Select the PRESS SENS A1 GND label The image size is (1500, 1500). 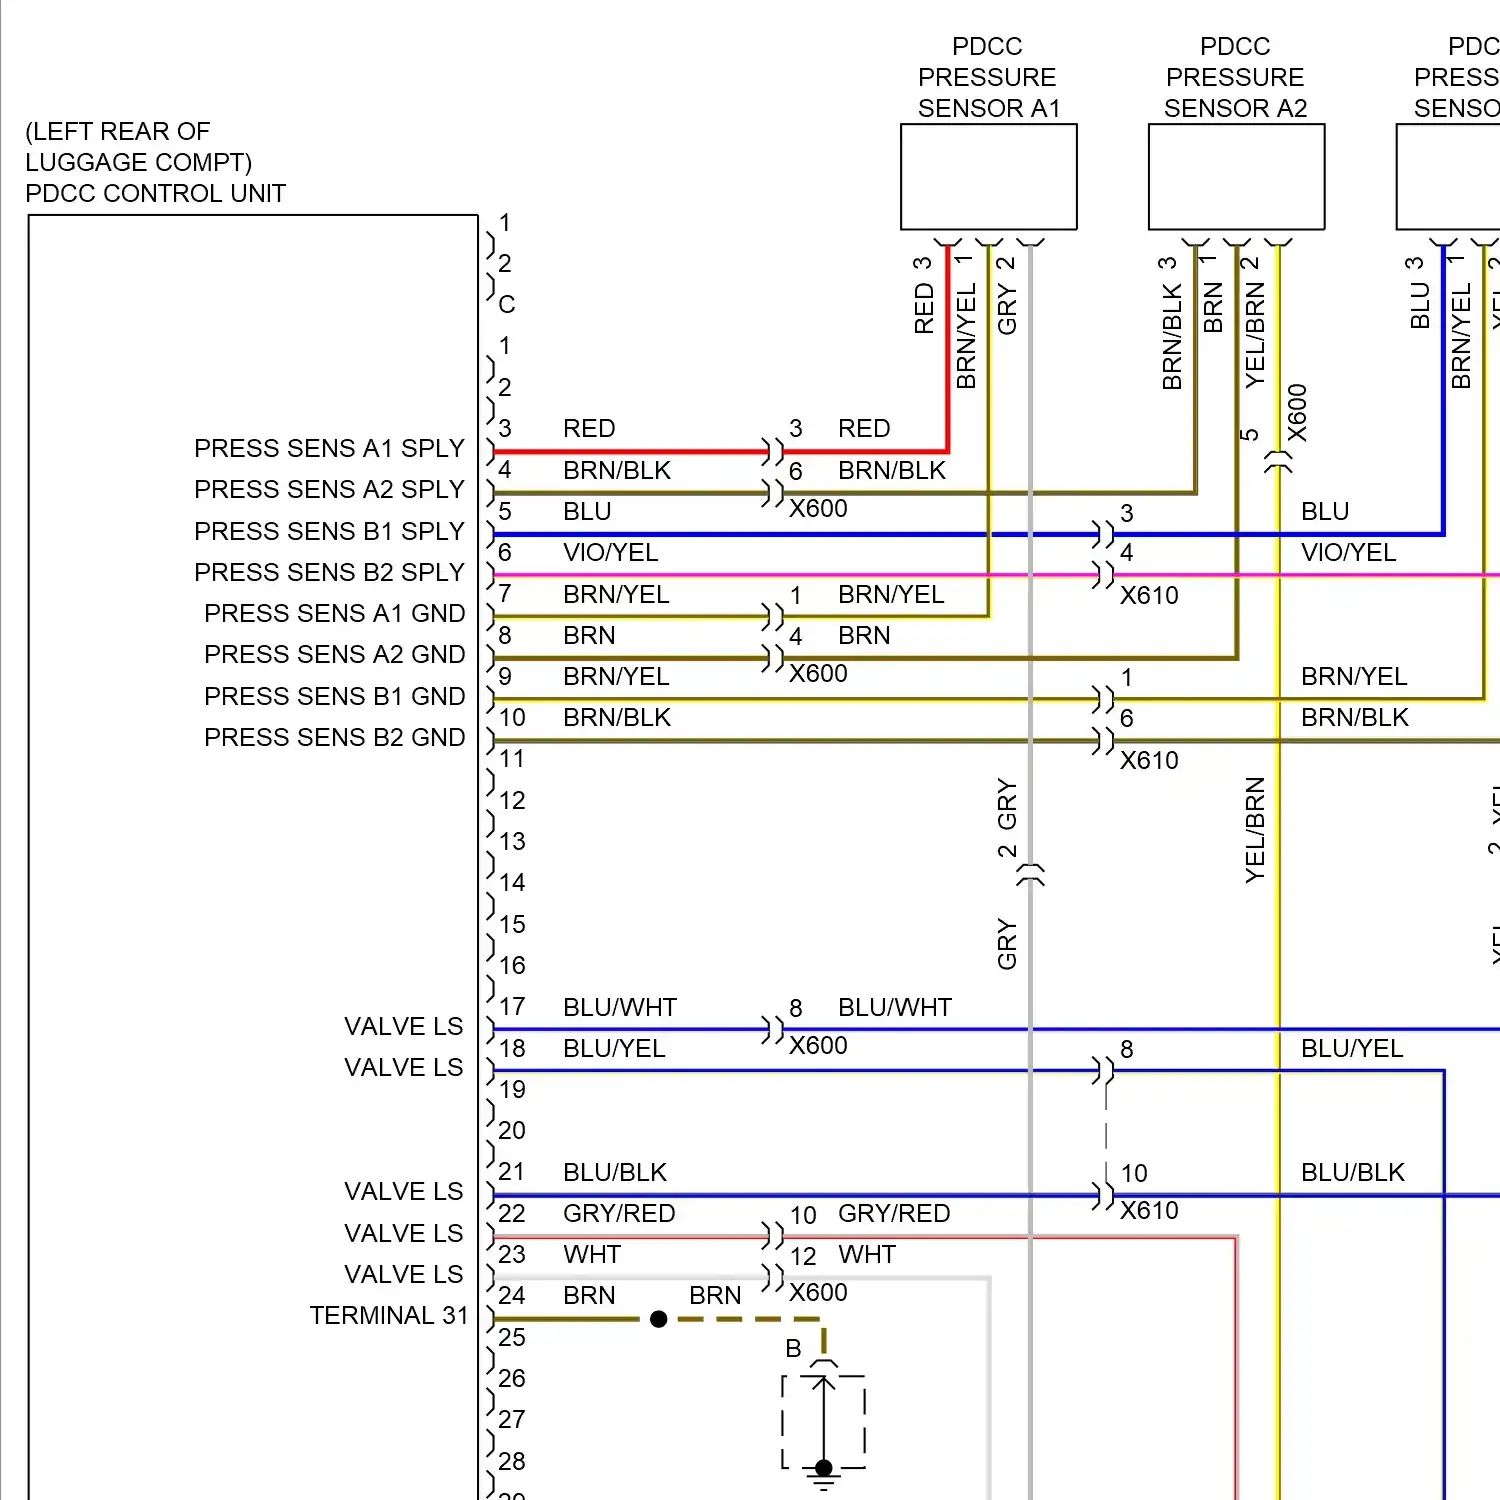pyautogui.click(x=335, y=613)
